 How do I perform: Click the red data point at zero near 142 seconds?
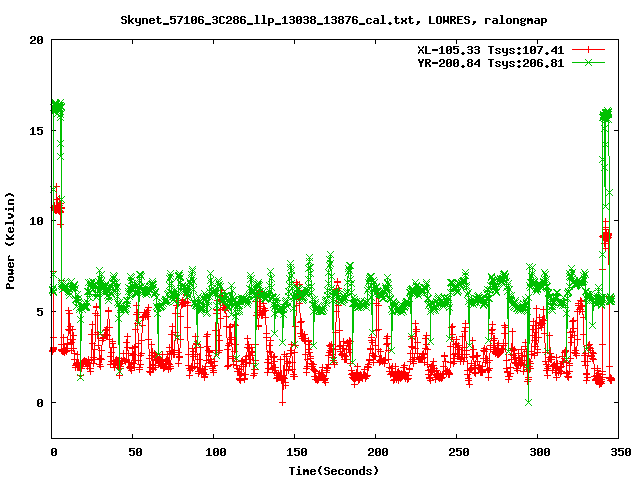click(x=282, y=403)
